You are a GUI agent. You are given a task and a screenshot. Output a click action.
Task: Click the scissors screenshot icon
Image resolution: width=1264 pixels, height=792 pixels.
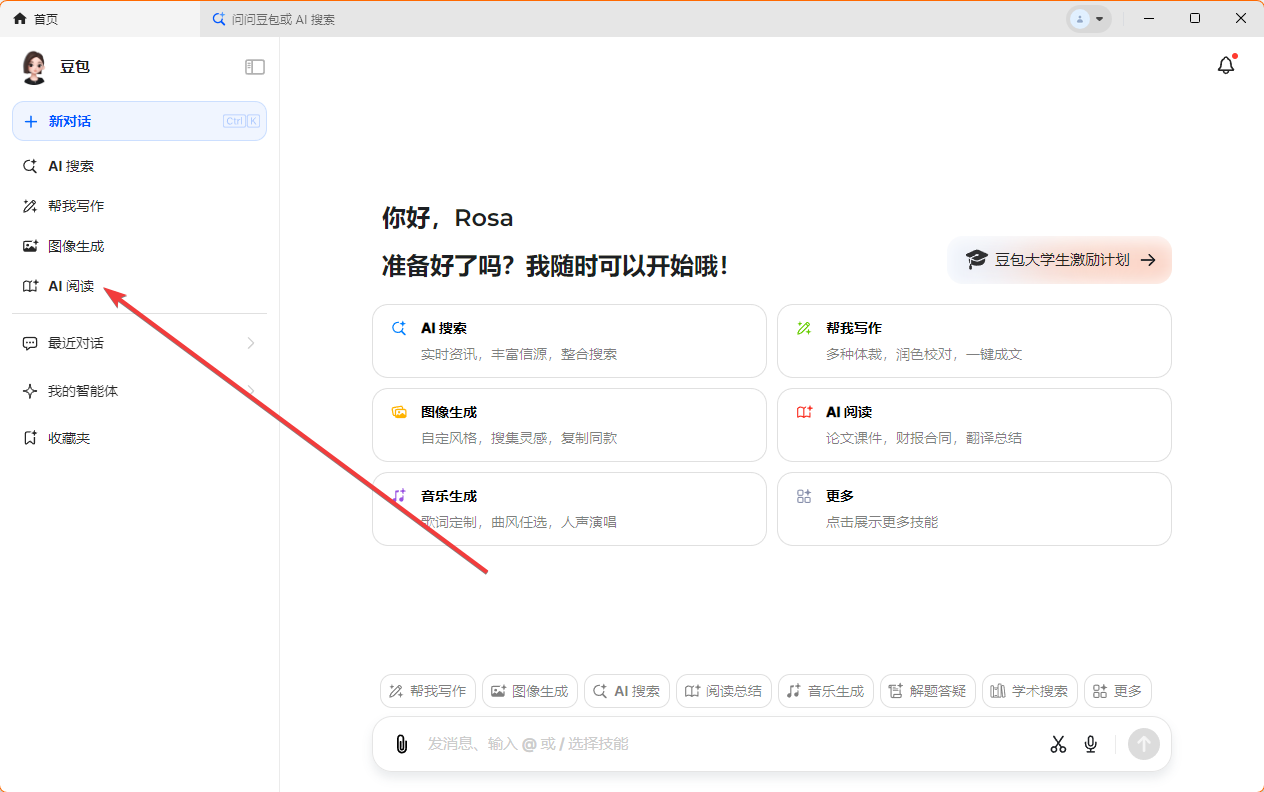pos(1058,744)
